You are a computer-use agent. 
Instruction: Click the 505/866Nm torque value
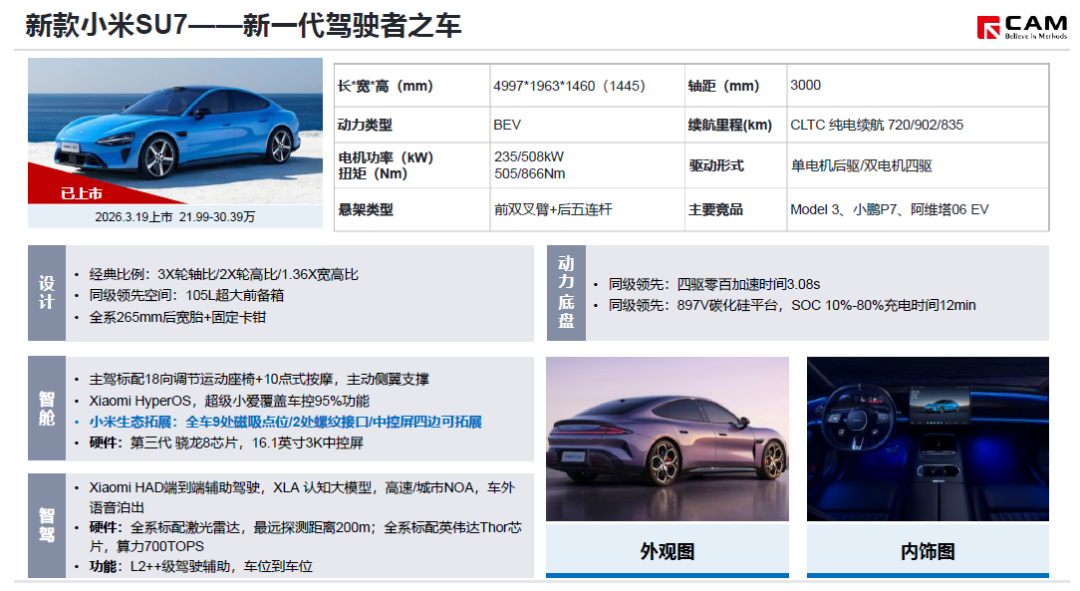[x=529, y=174]
